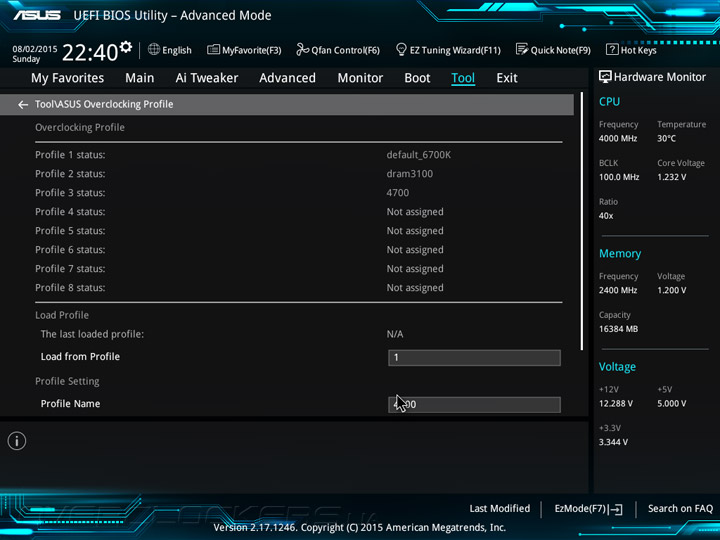720x540 pixels.
Task: Select Profile 5 status row
Action: (298, 231)
